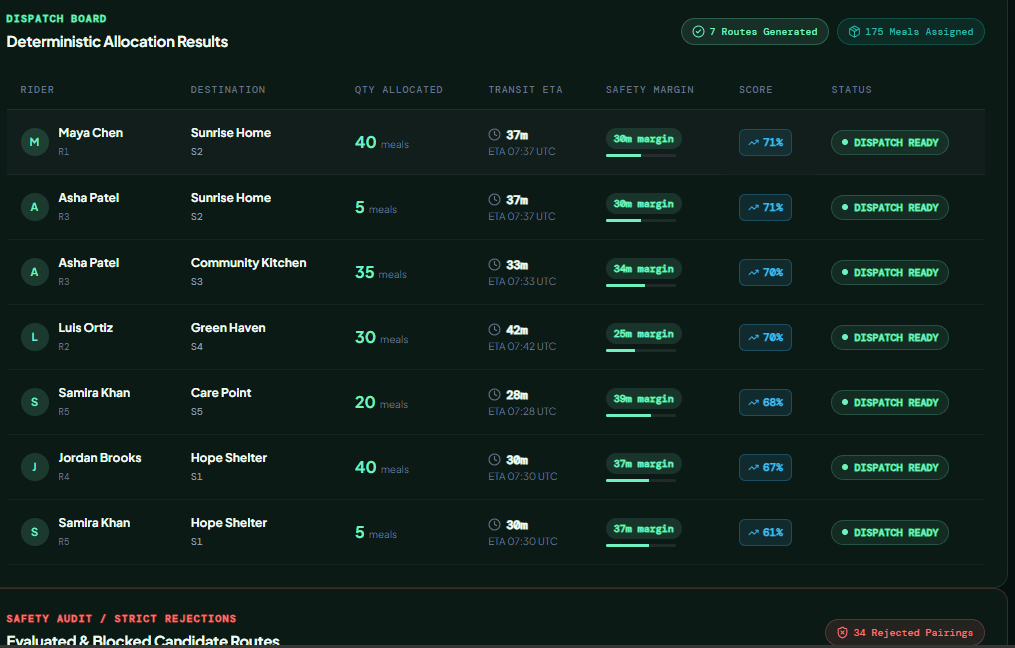Click the avatar in Samira Khan's Care Point row
1015x648 pixels.
pyautogui.click(x=35, y=402)
